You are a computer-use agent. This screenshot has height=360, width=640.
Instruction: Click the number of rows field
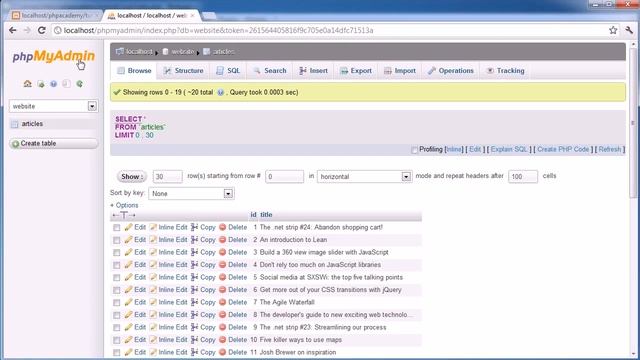click(167, 176)
